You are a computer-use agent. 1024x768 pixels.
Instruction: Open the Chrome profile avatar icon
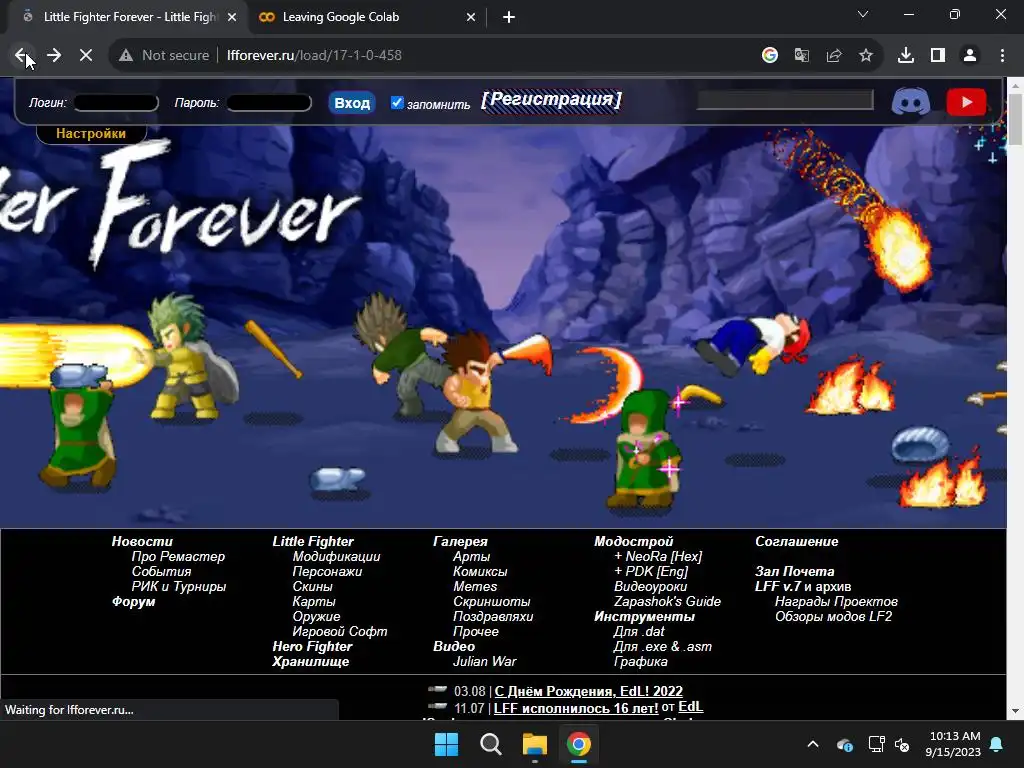click(970, 56)
